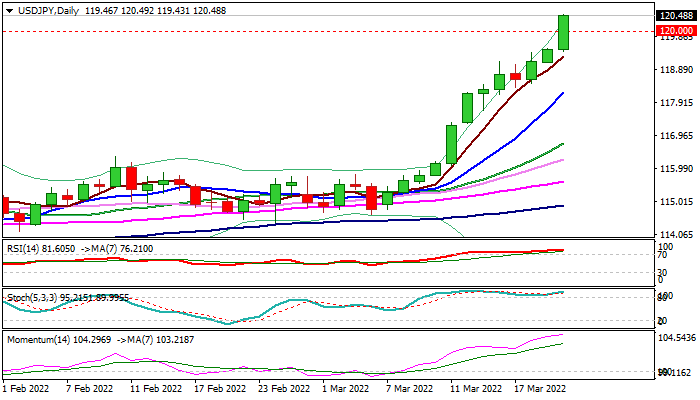Select the Stoch(5,3,3) indicator label
This screenshot has height=400, width=700.
[x=30, y=296]
